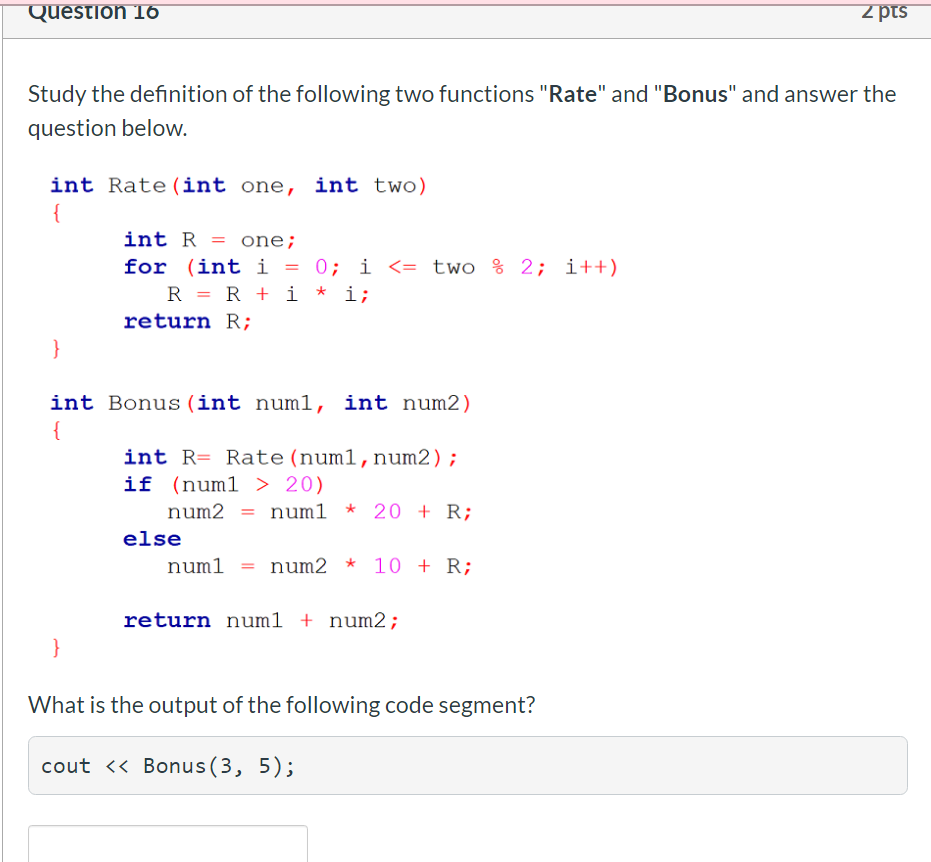This screenshot has width=931, height=862.
Task: Click the int Rate function signature line
Action: (237, 185)
